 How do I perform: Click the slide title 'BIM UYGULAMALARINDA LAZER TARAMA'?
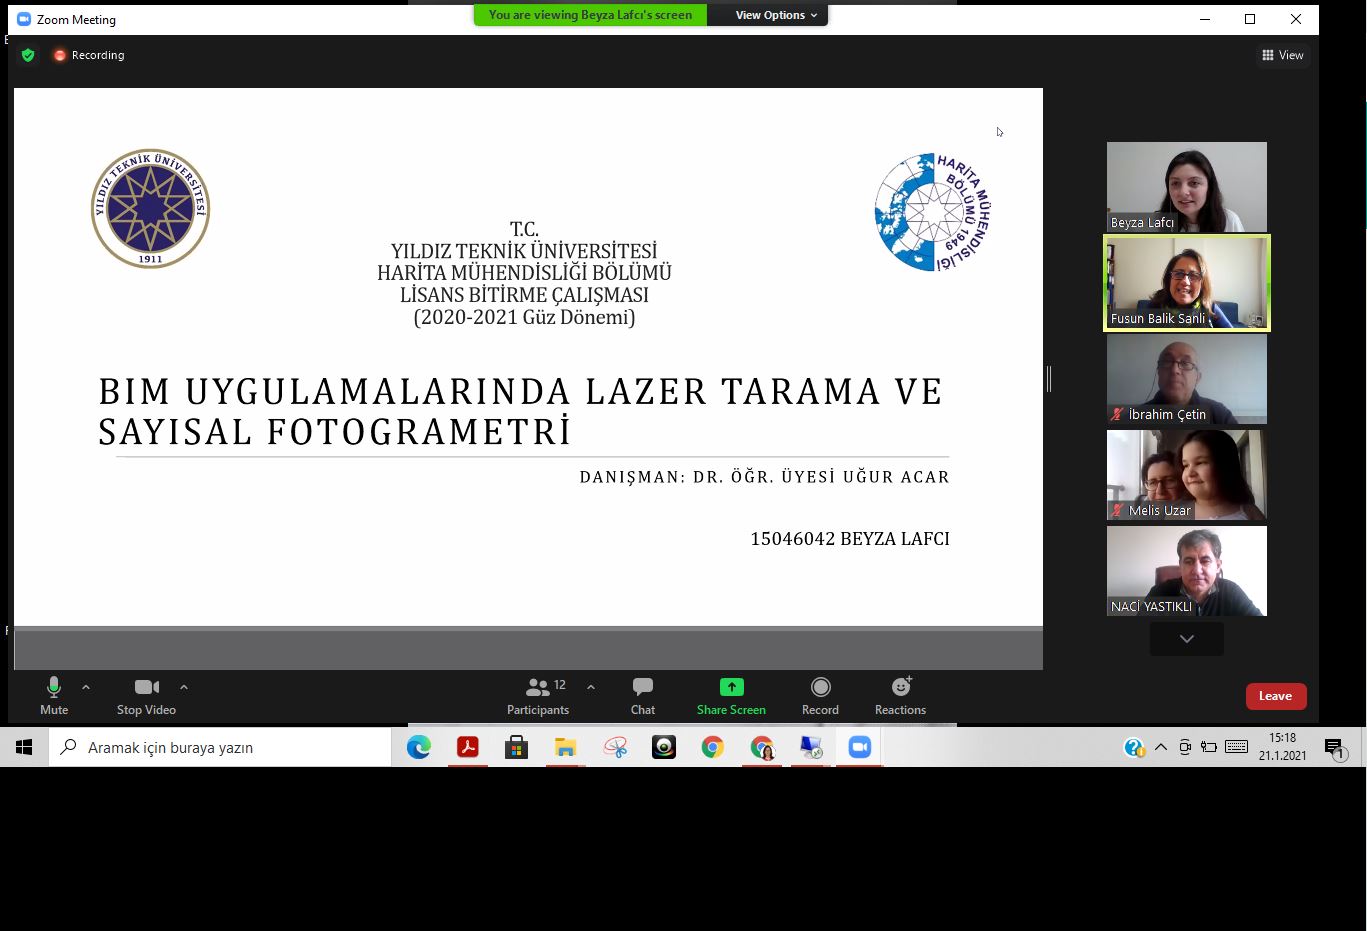click(x=520, y=411)
